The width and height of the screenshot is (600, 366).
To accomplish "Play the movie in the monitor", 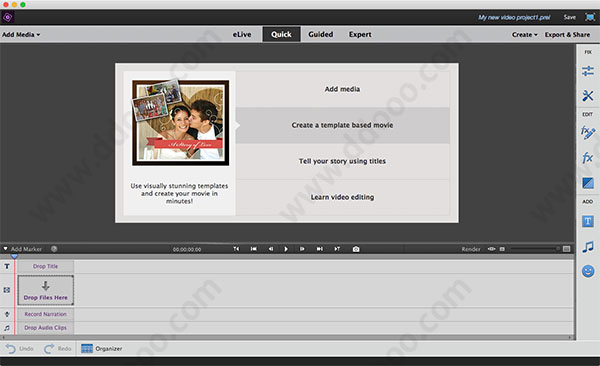I will [286, 249].
